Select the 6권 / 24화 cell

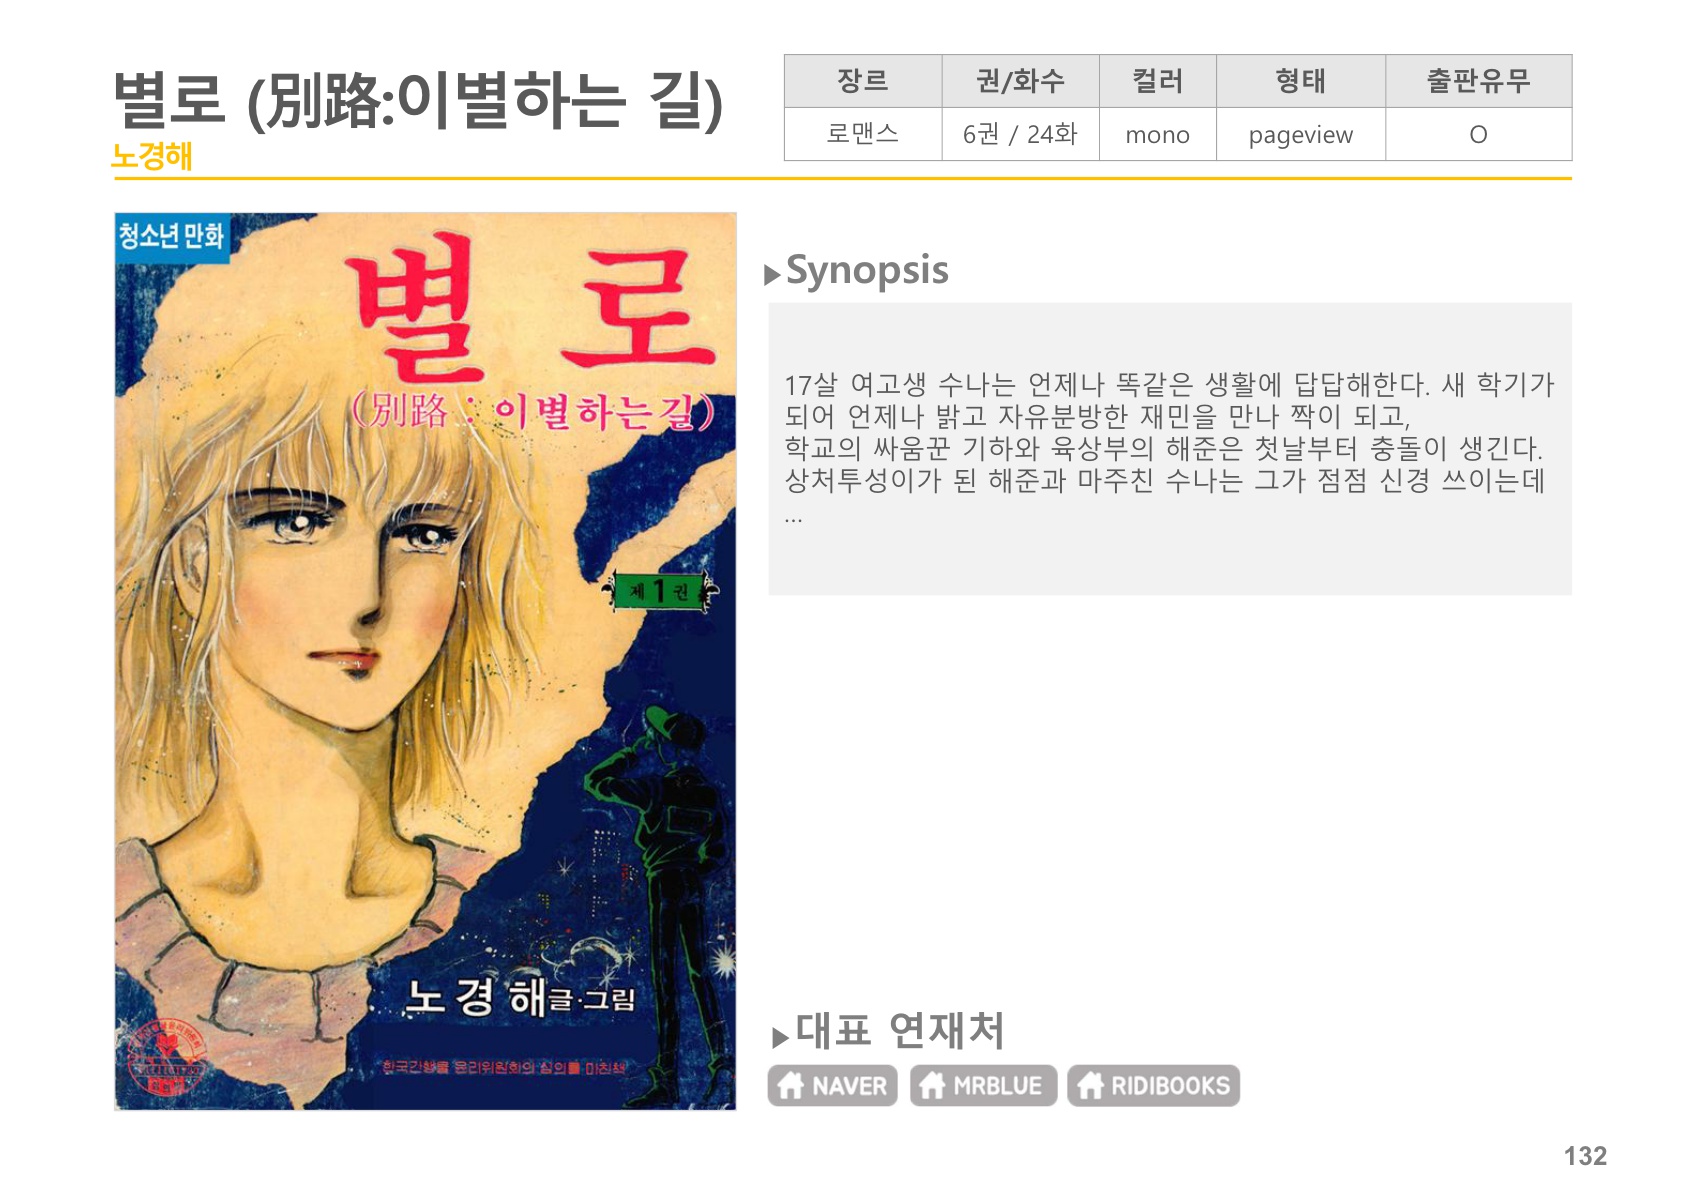(1020, 134)
